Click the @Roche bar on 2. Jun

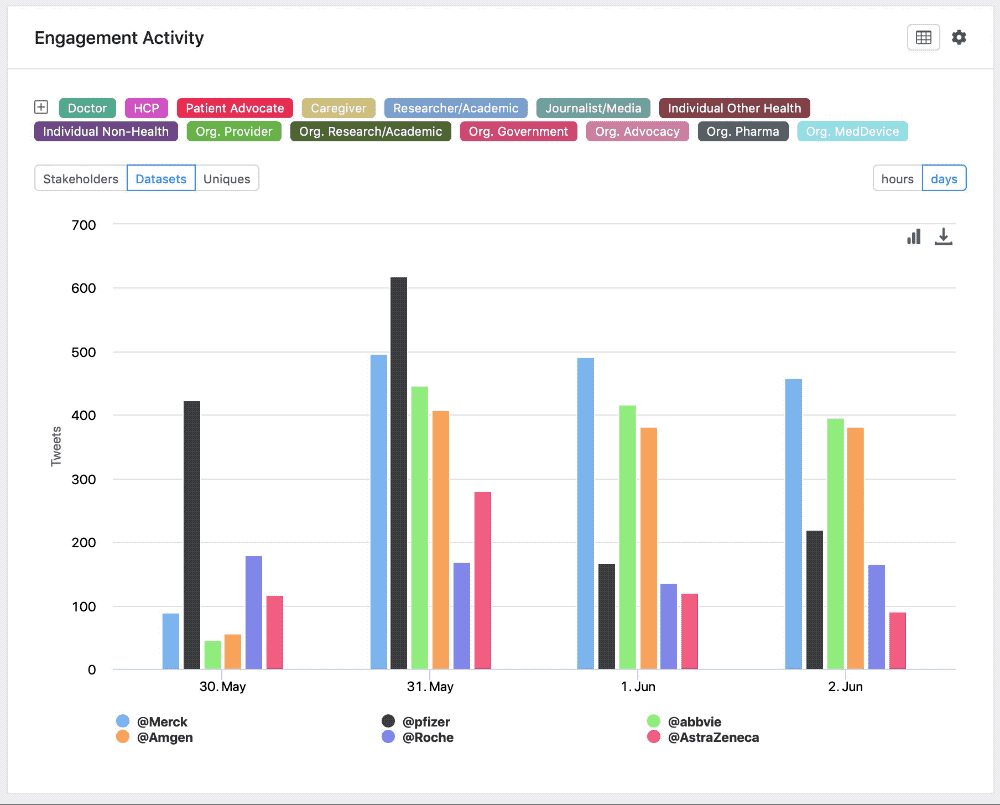pos(876,617)
